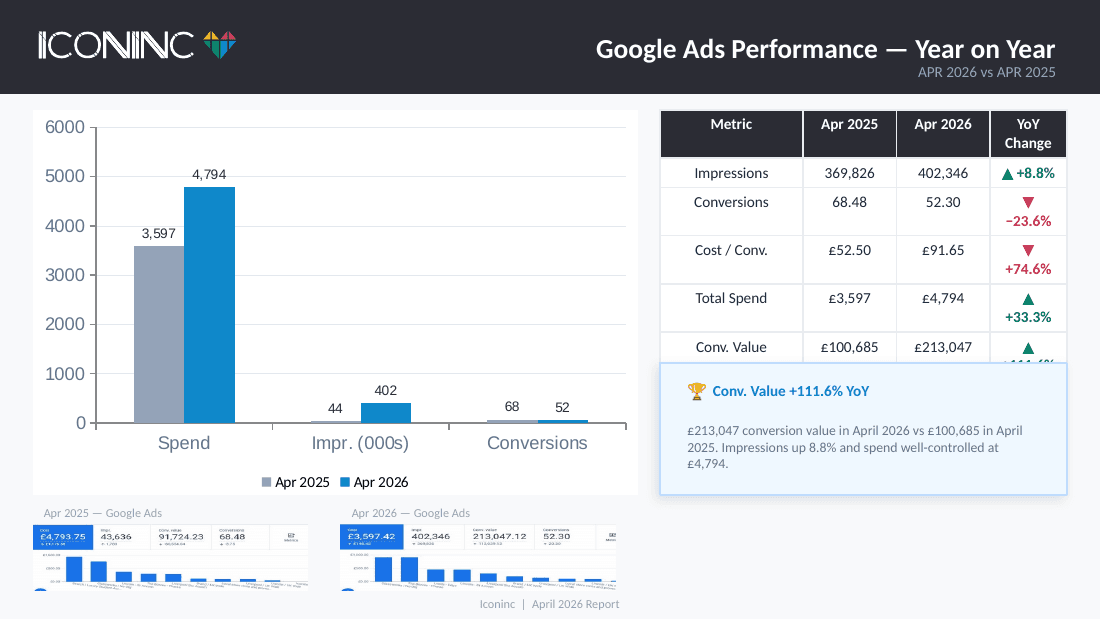Click the blue Impr. bar labeled 402
Image resolution: width=1100 pixels, height=619 pixels.
coord(386,413)
